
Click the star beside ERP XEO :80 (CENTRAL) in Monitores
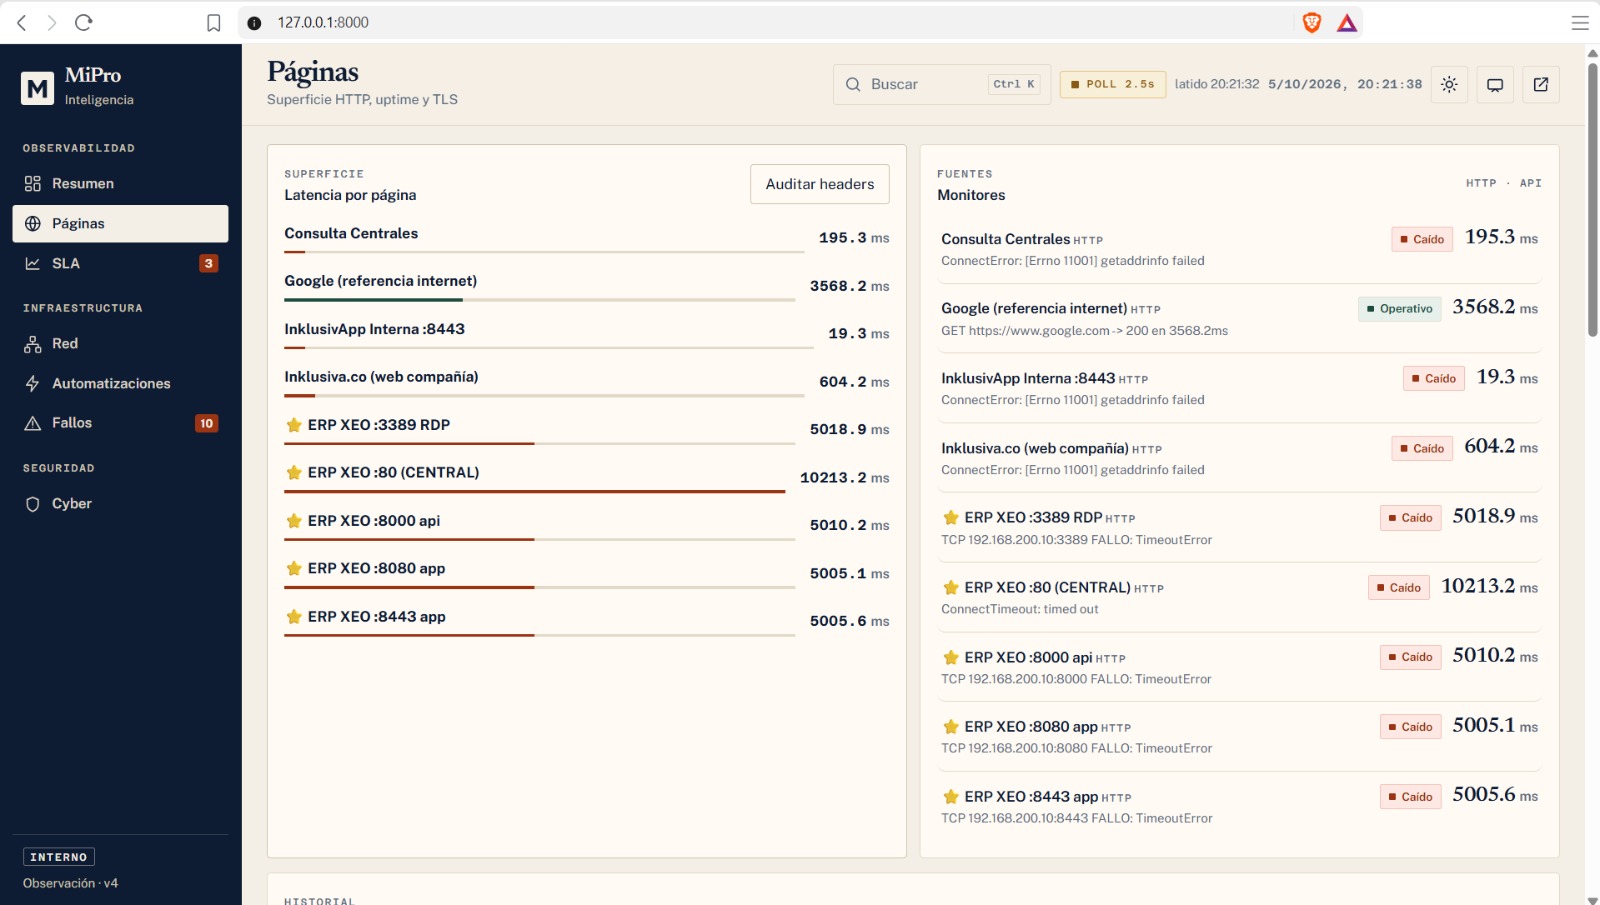(x=951, y=588)
